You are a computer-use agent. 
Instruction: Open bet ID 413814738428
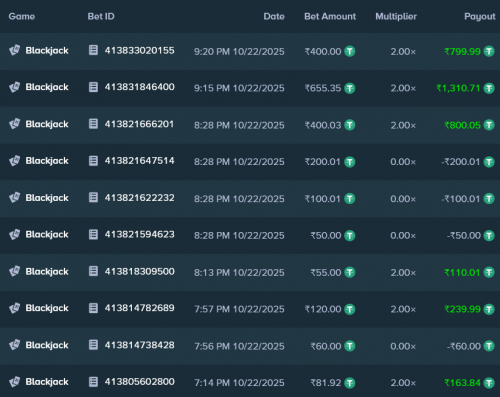coord(140,345)
